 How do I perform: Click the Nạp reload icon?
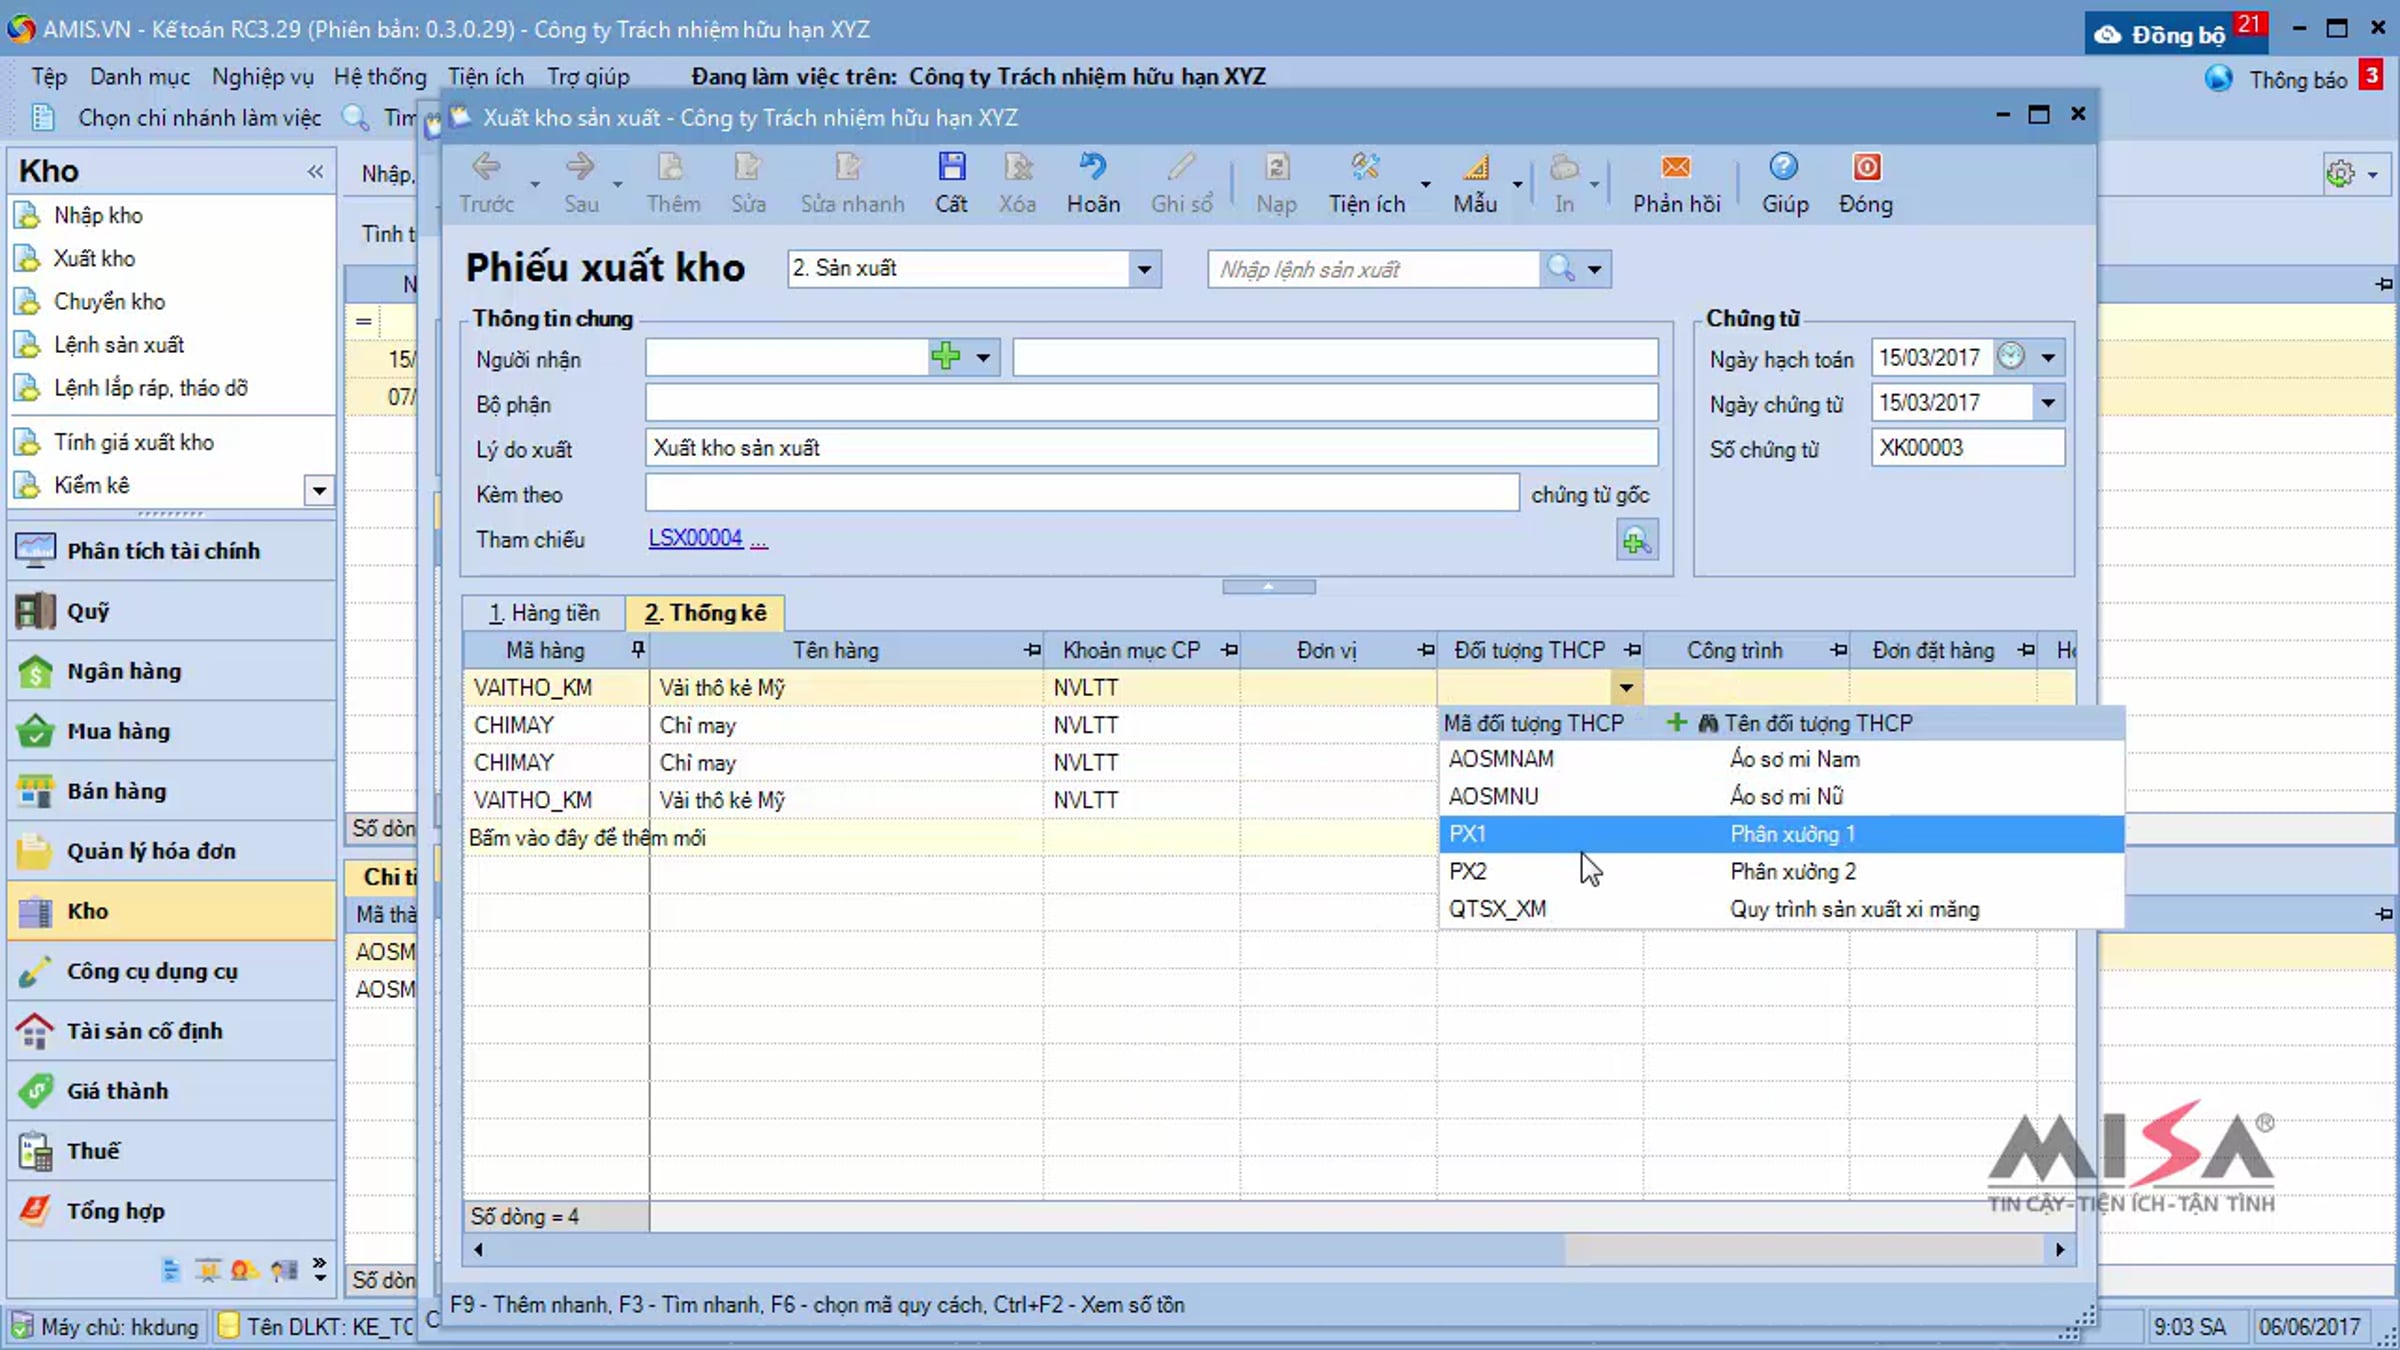point(1276,167)
